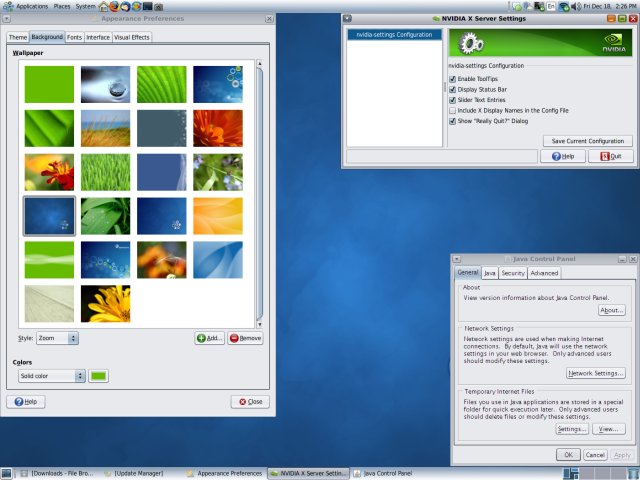Click the display monitor tray icon
This screenshot has height=480, width=640.
(x=539, y=6)
